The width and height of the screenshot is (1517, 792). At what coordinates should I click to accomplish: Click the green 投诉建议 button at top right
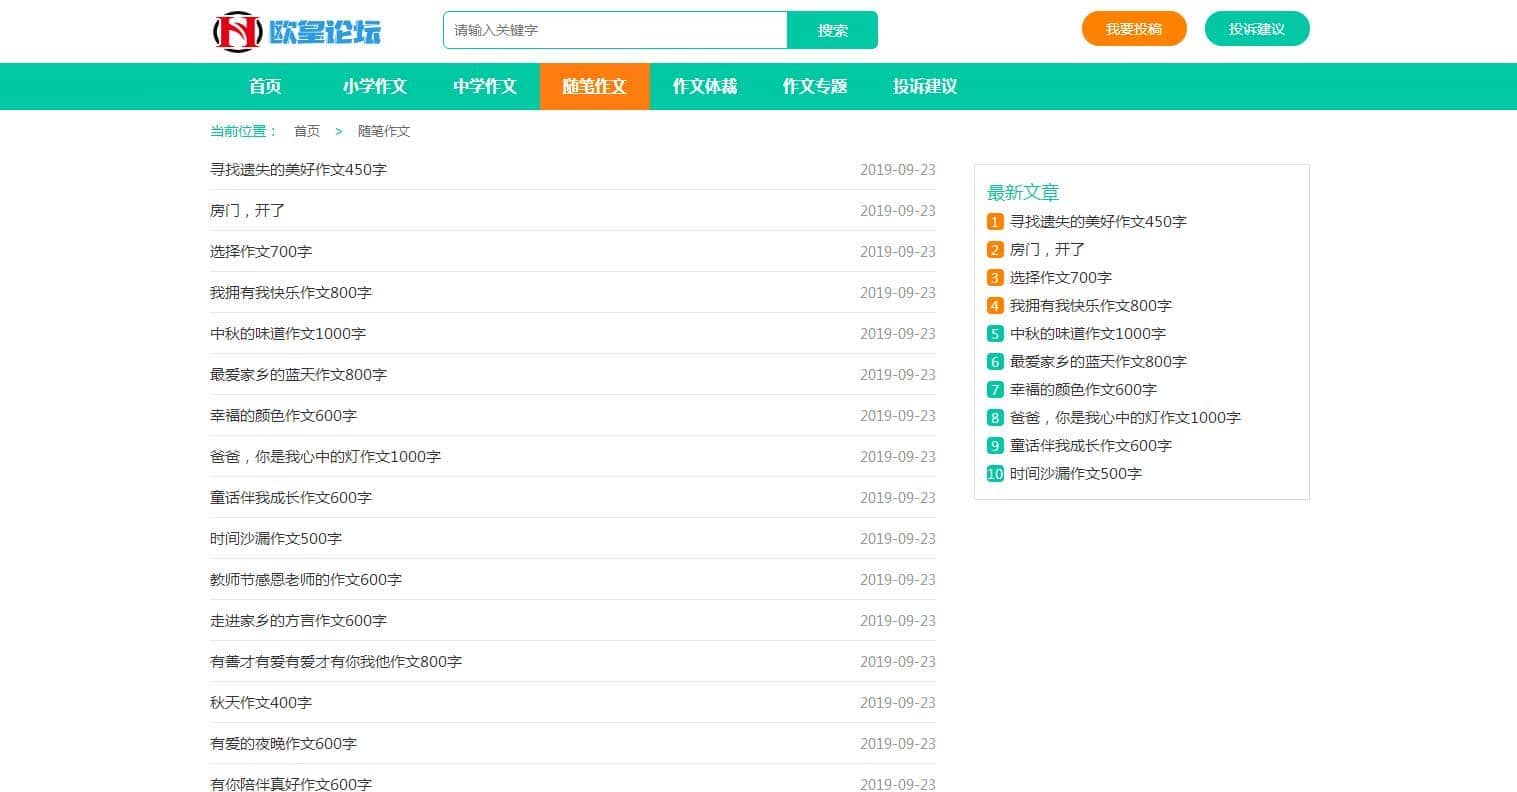pos(1256,29)
